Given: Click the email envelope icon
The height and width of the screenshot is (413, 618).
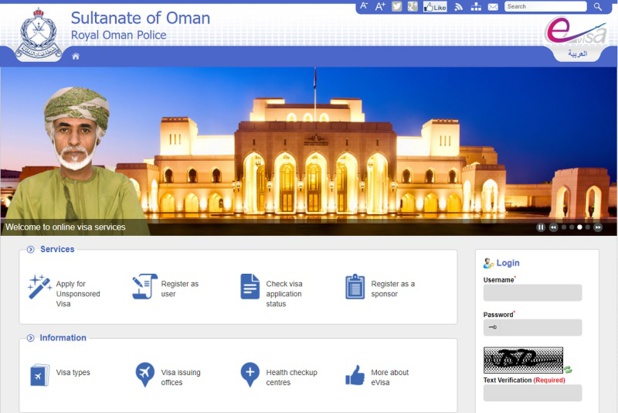Looking at the screenshot, I should (x=493, y=7).
